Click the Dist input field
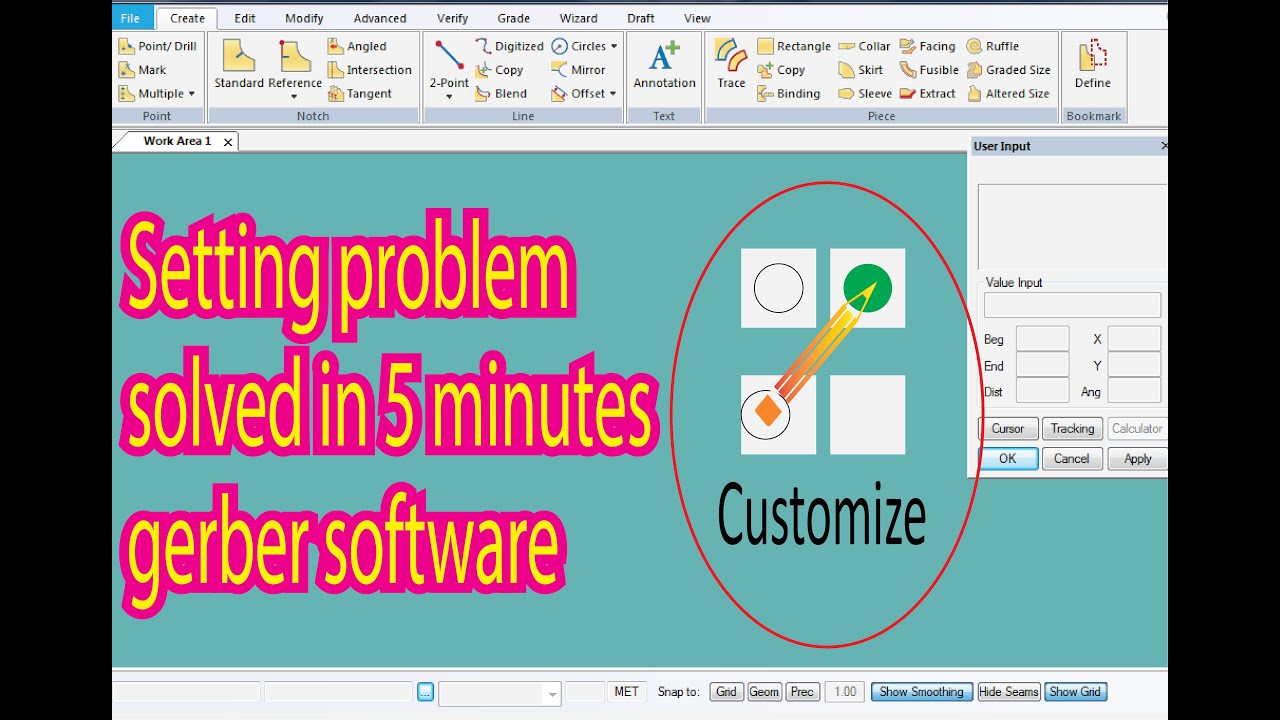Screen dimensions: 1280x720 click(x=1042, y=391)
